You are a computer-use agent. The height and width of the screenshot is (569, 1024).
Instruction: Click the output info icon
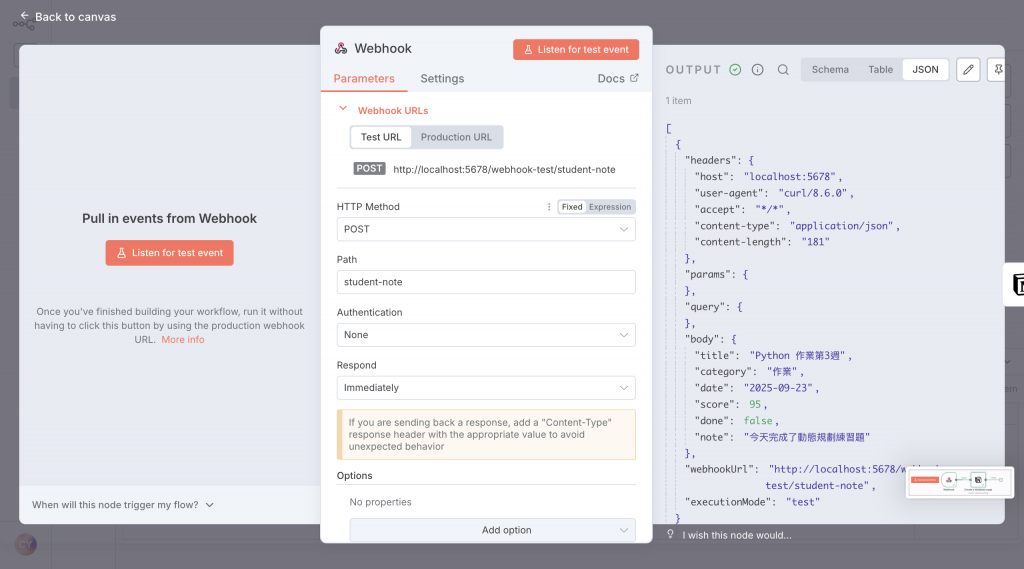tap(758, 70)
